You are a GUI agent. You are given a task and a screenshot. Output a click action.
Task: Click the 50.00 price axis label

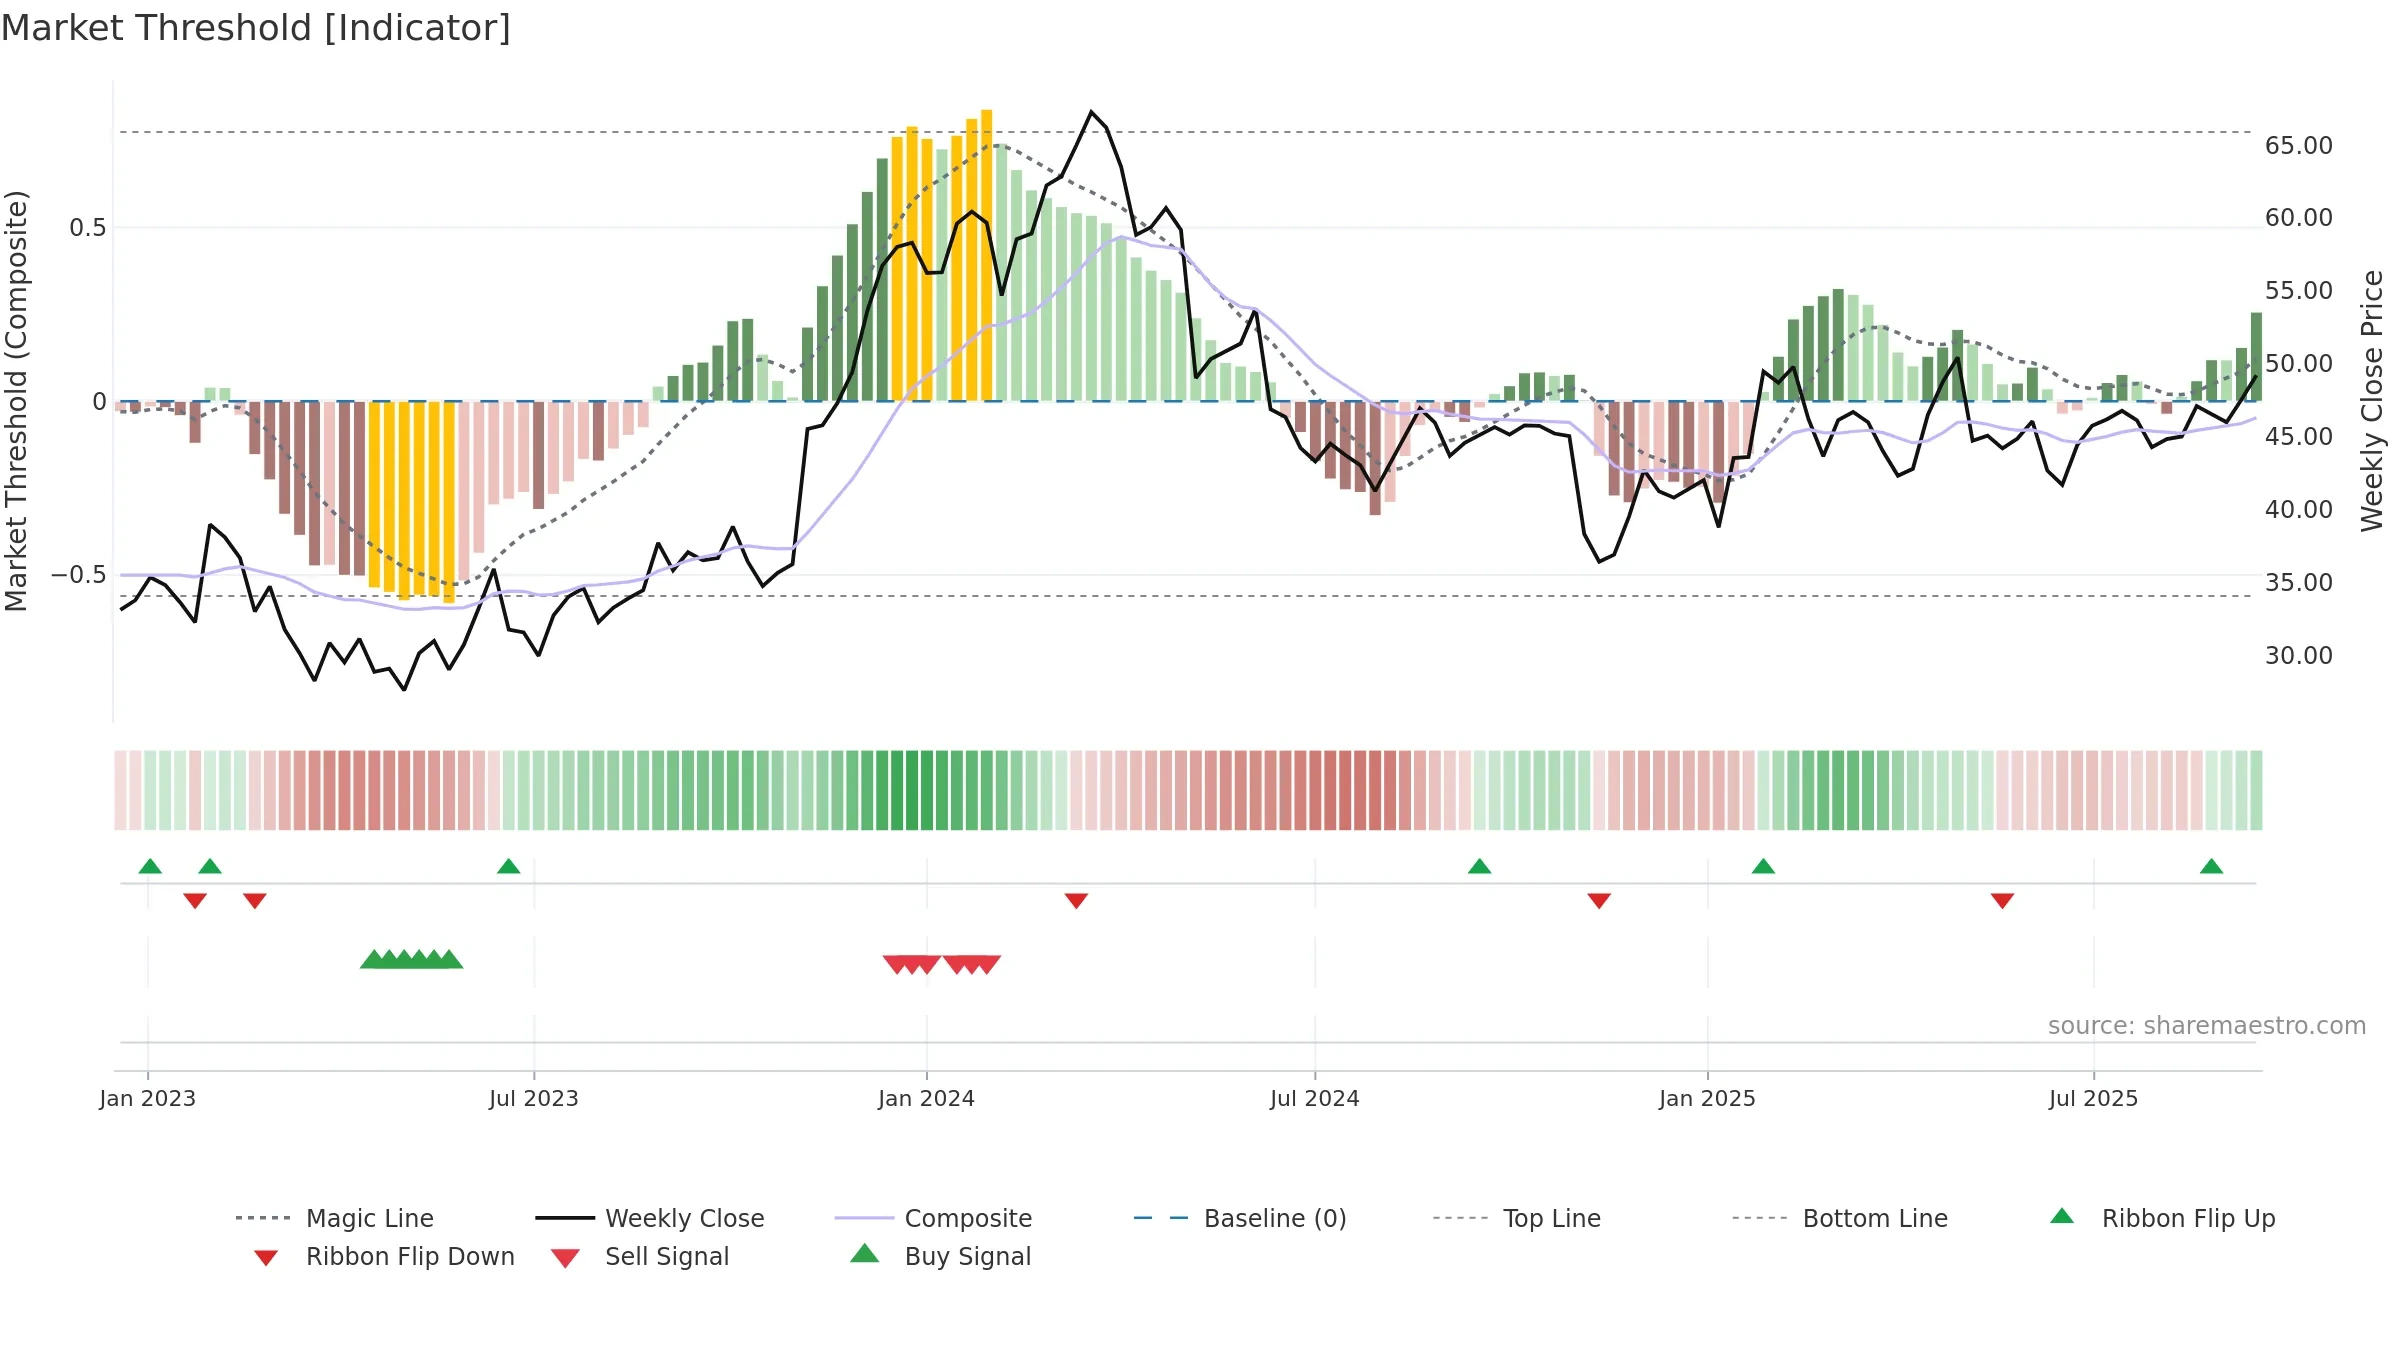(2299, 363)
